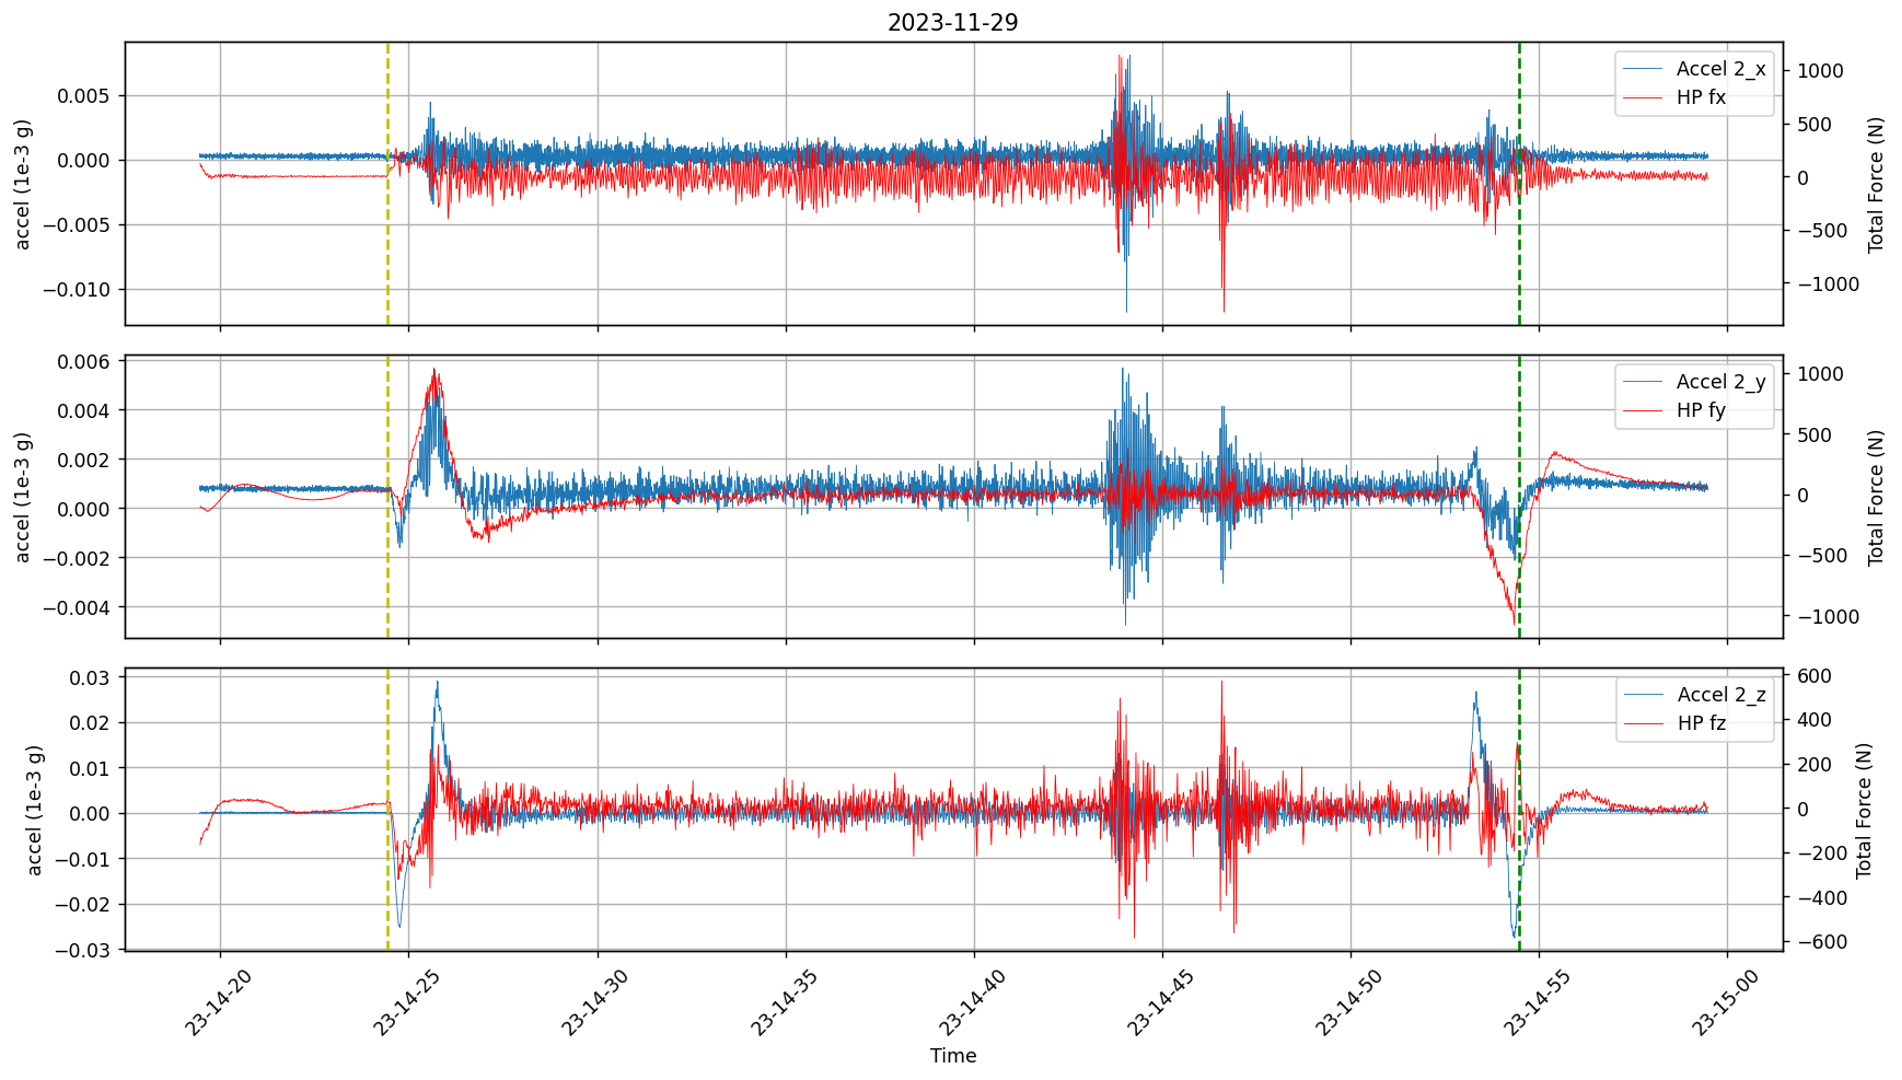Click the Total Force (N) label of the HP fy plot
This screenshot has width=1902, height=1080.
click(x=1875, y=497)
